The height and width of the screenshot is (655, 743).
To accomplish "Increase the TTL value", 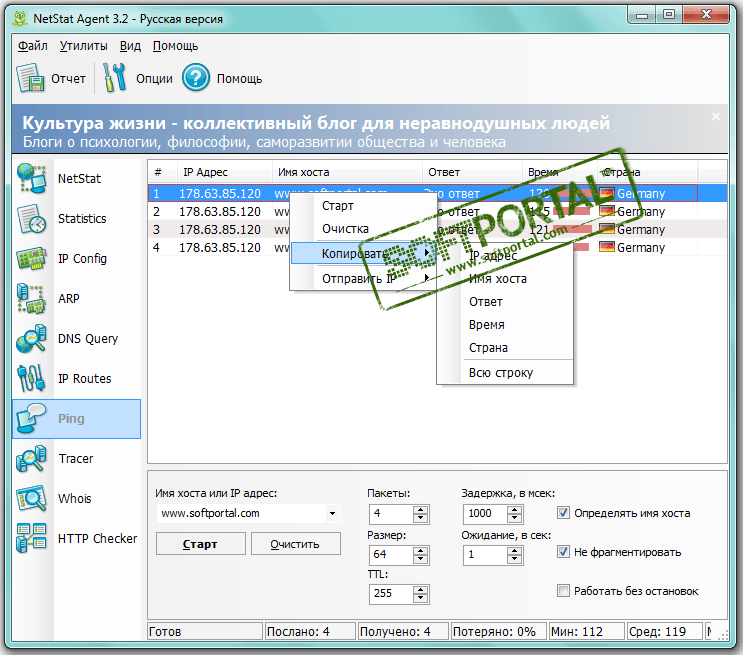I will pyautogui.click(x=420, y=590).
